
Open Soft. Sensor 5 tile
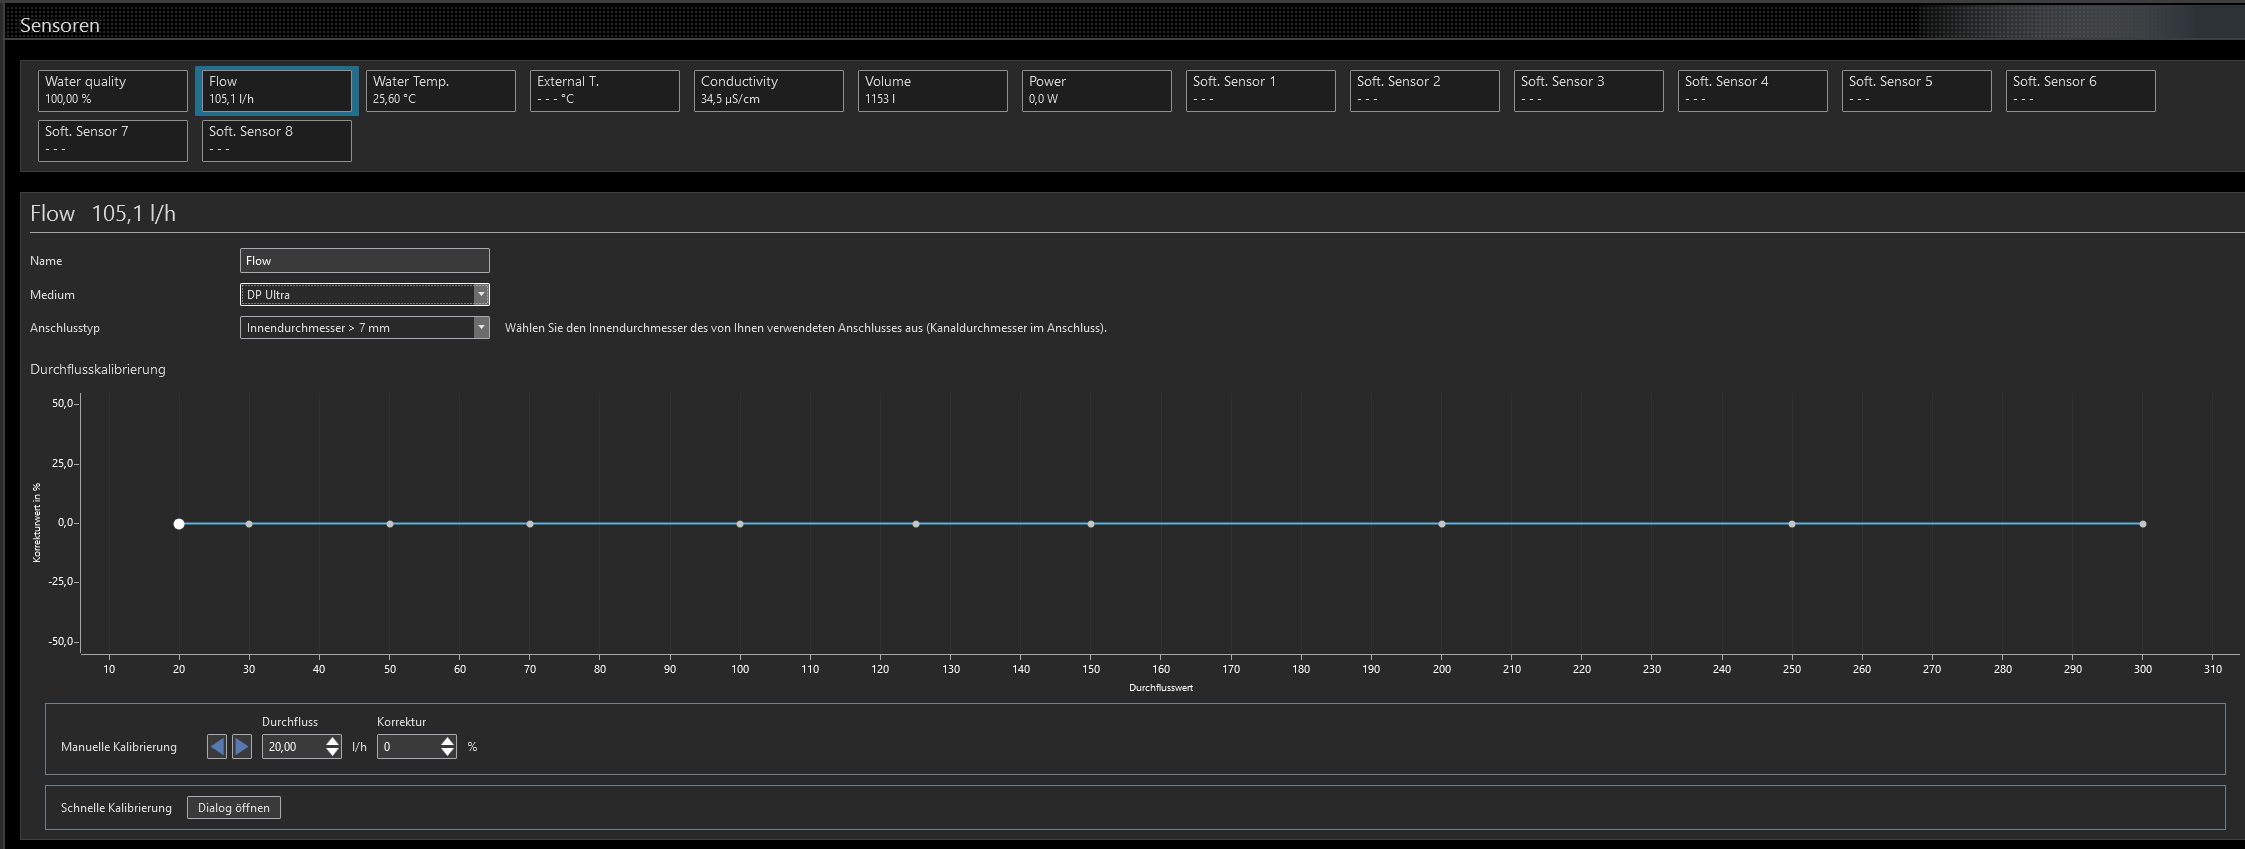[1916, 90]
